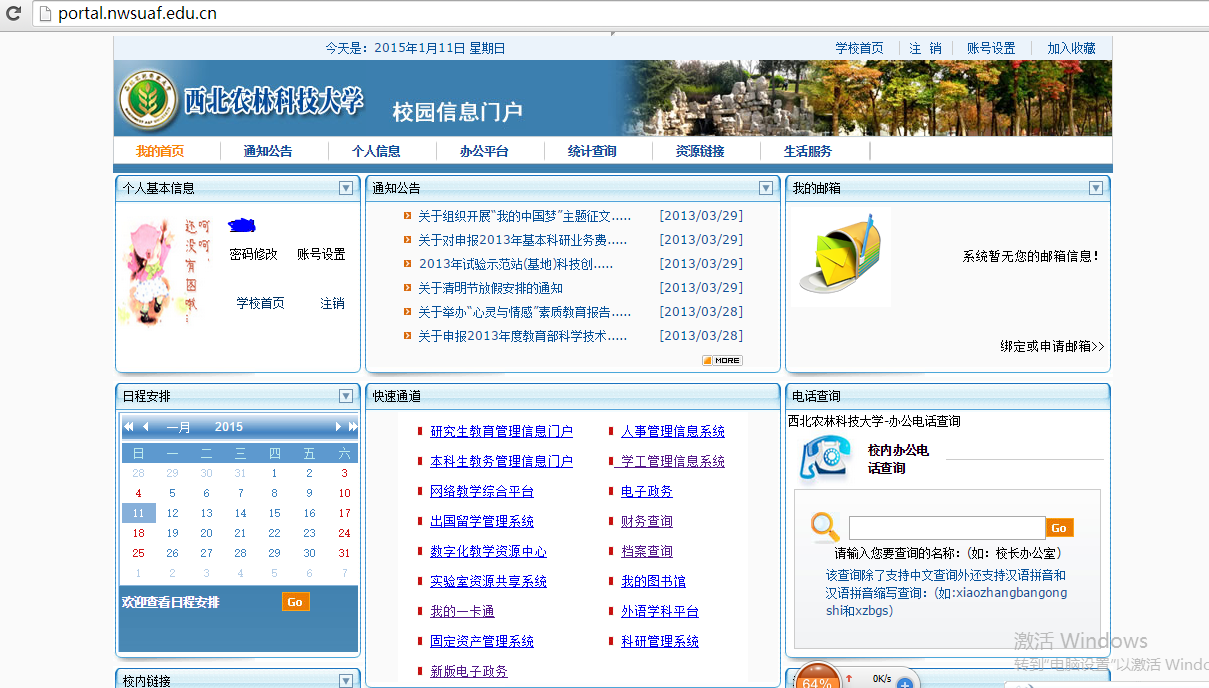Image resolution: width=1209 pixels, height=688 pixels.
Task: Select date 11 in the calendar
Action: (138, 513)
